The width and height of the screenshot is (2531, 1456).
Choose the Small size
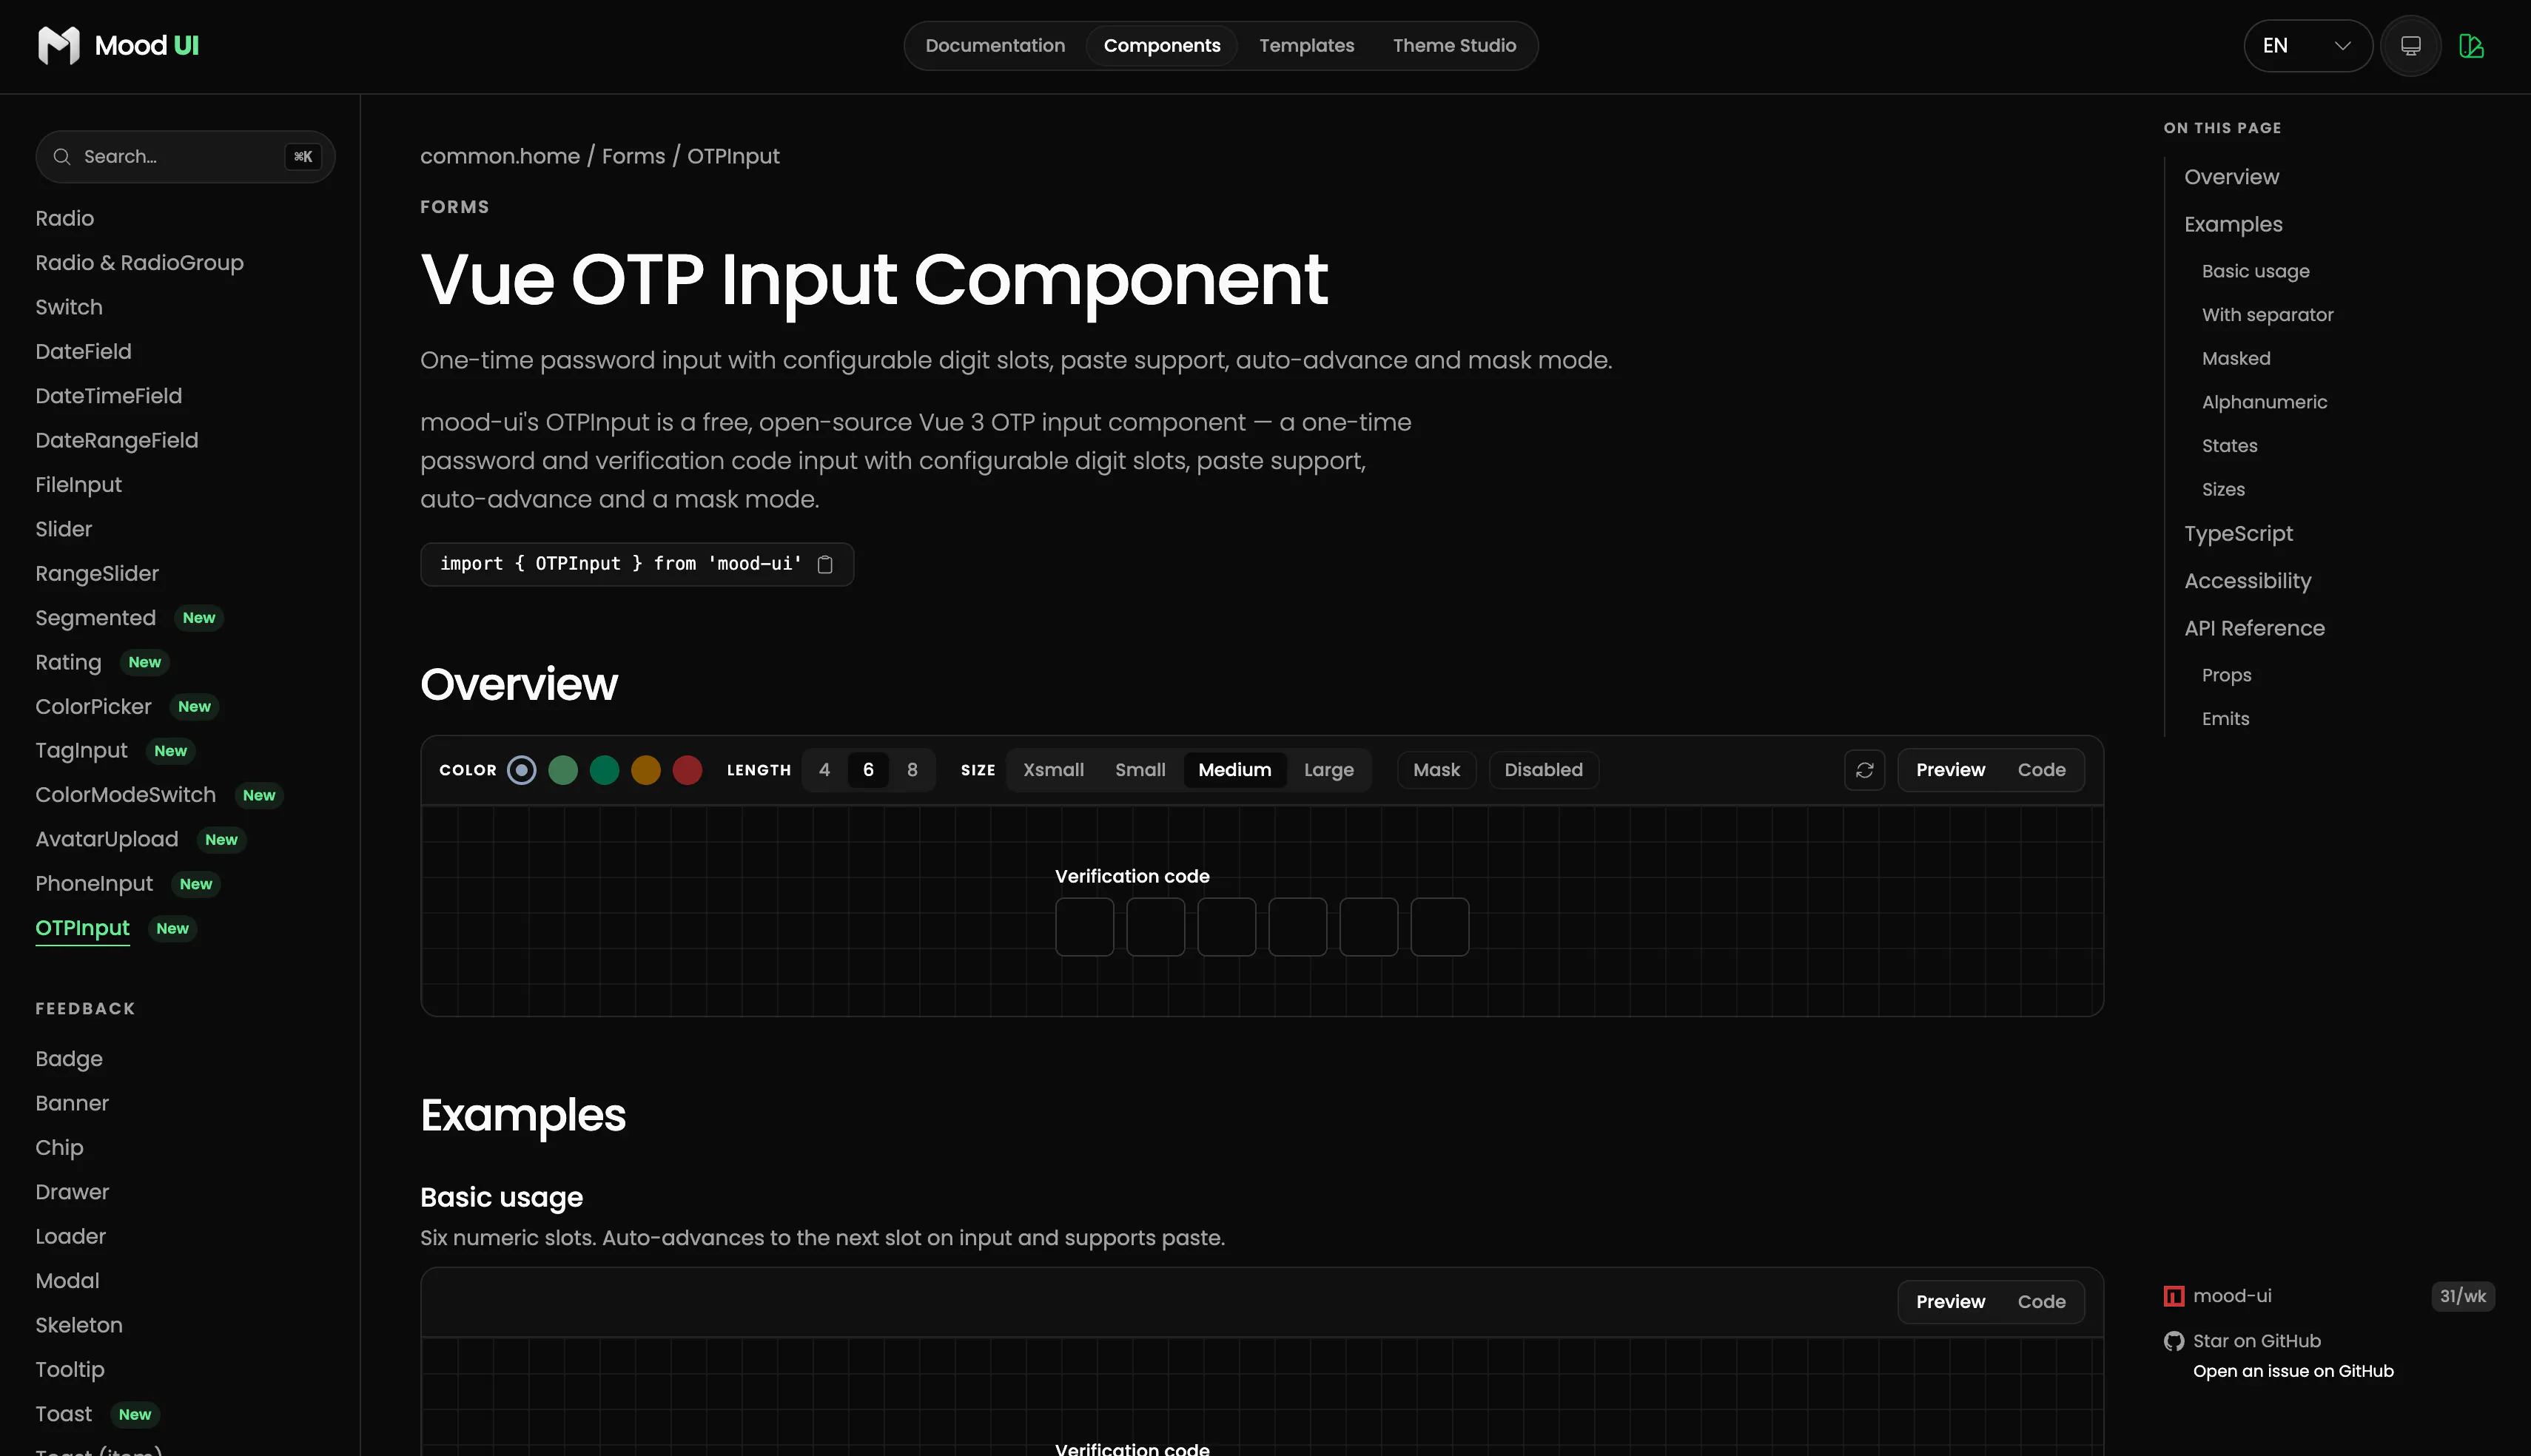point(1140,770)
